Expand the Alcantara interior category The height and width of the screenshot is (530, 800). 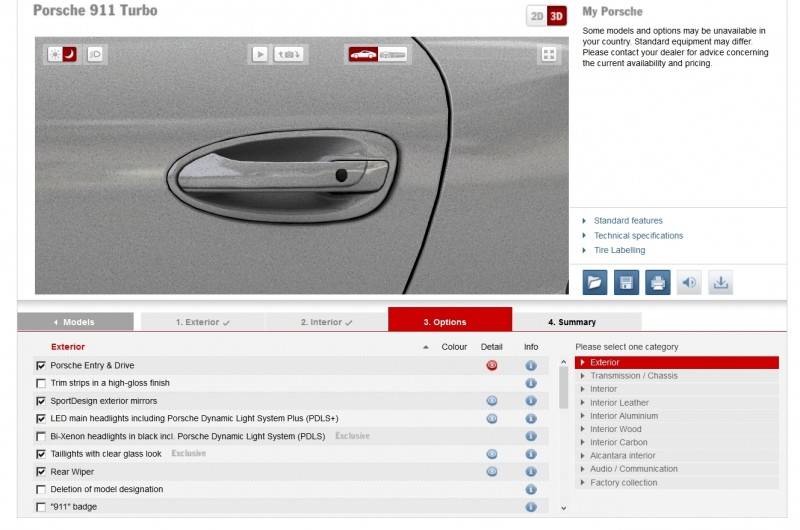(x=677, y=456)
